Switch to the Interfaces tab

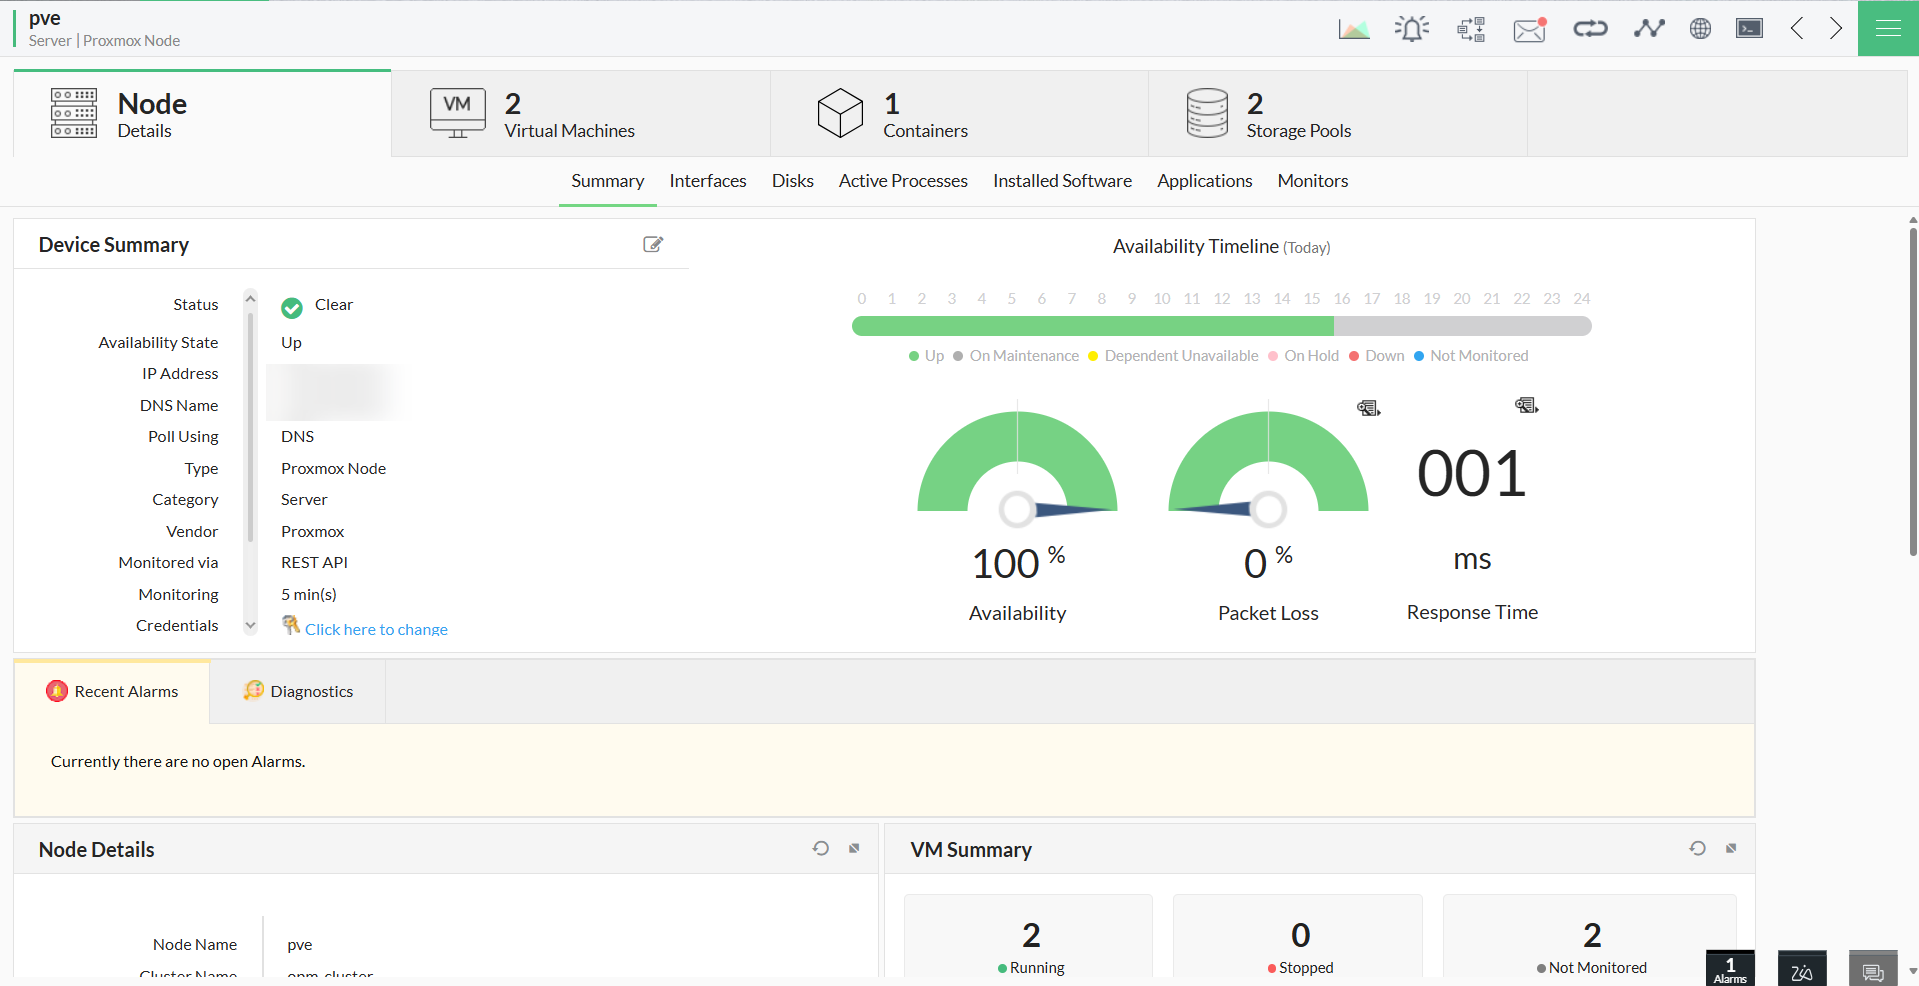(x=707, y=181)
